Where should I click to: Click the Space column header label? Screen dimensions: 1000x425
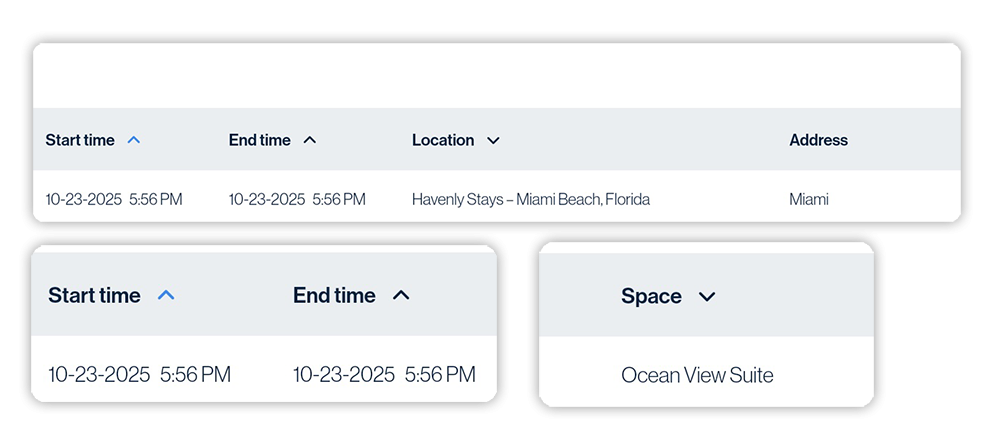(x=651, y=297)
